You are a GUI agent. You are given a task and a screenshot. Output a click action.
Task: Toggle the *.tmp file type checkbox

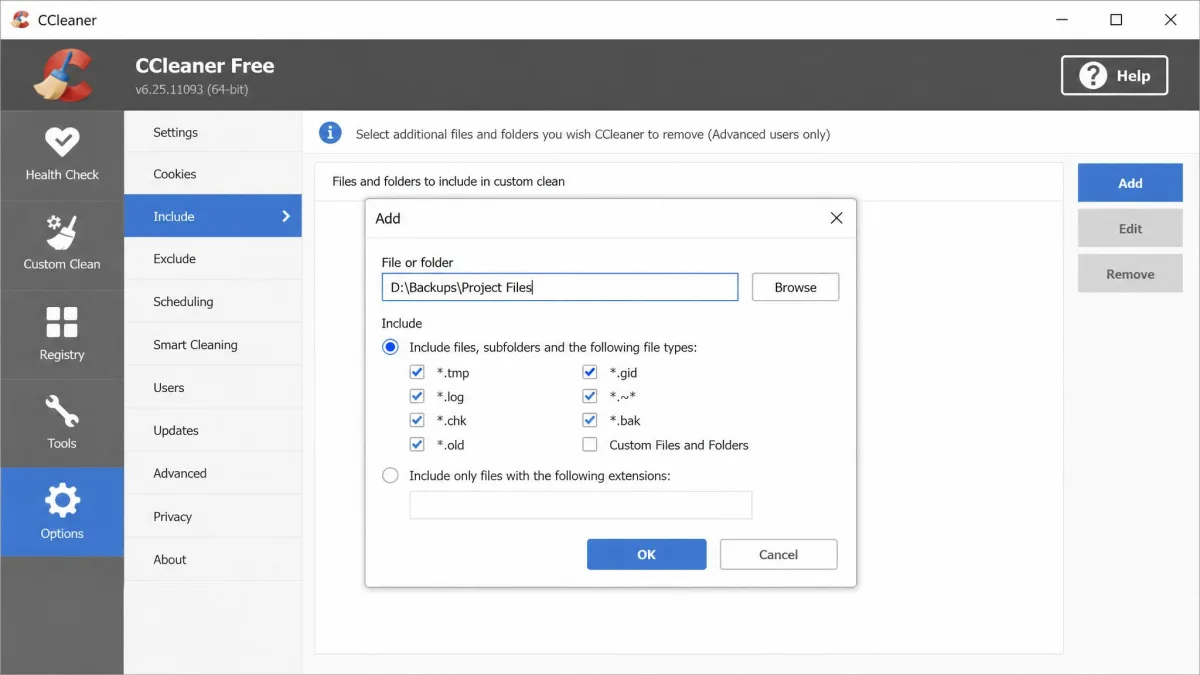click(x=417, y=372)
